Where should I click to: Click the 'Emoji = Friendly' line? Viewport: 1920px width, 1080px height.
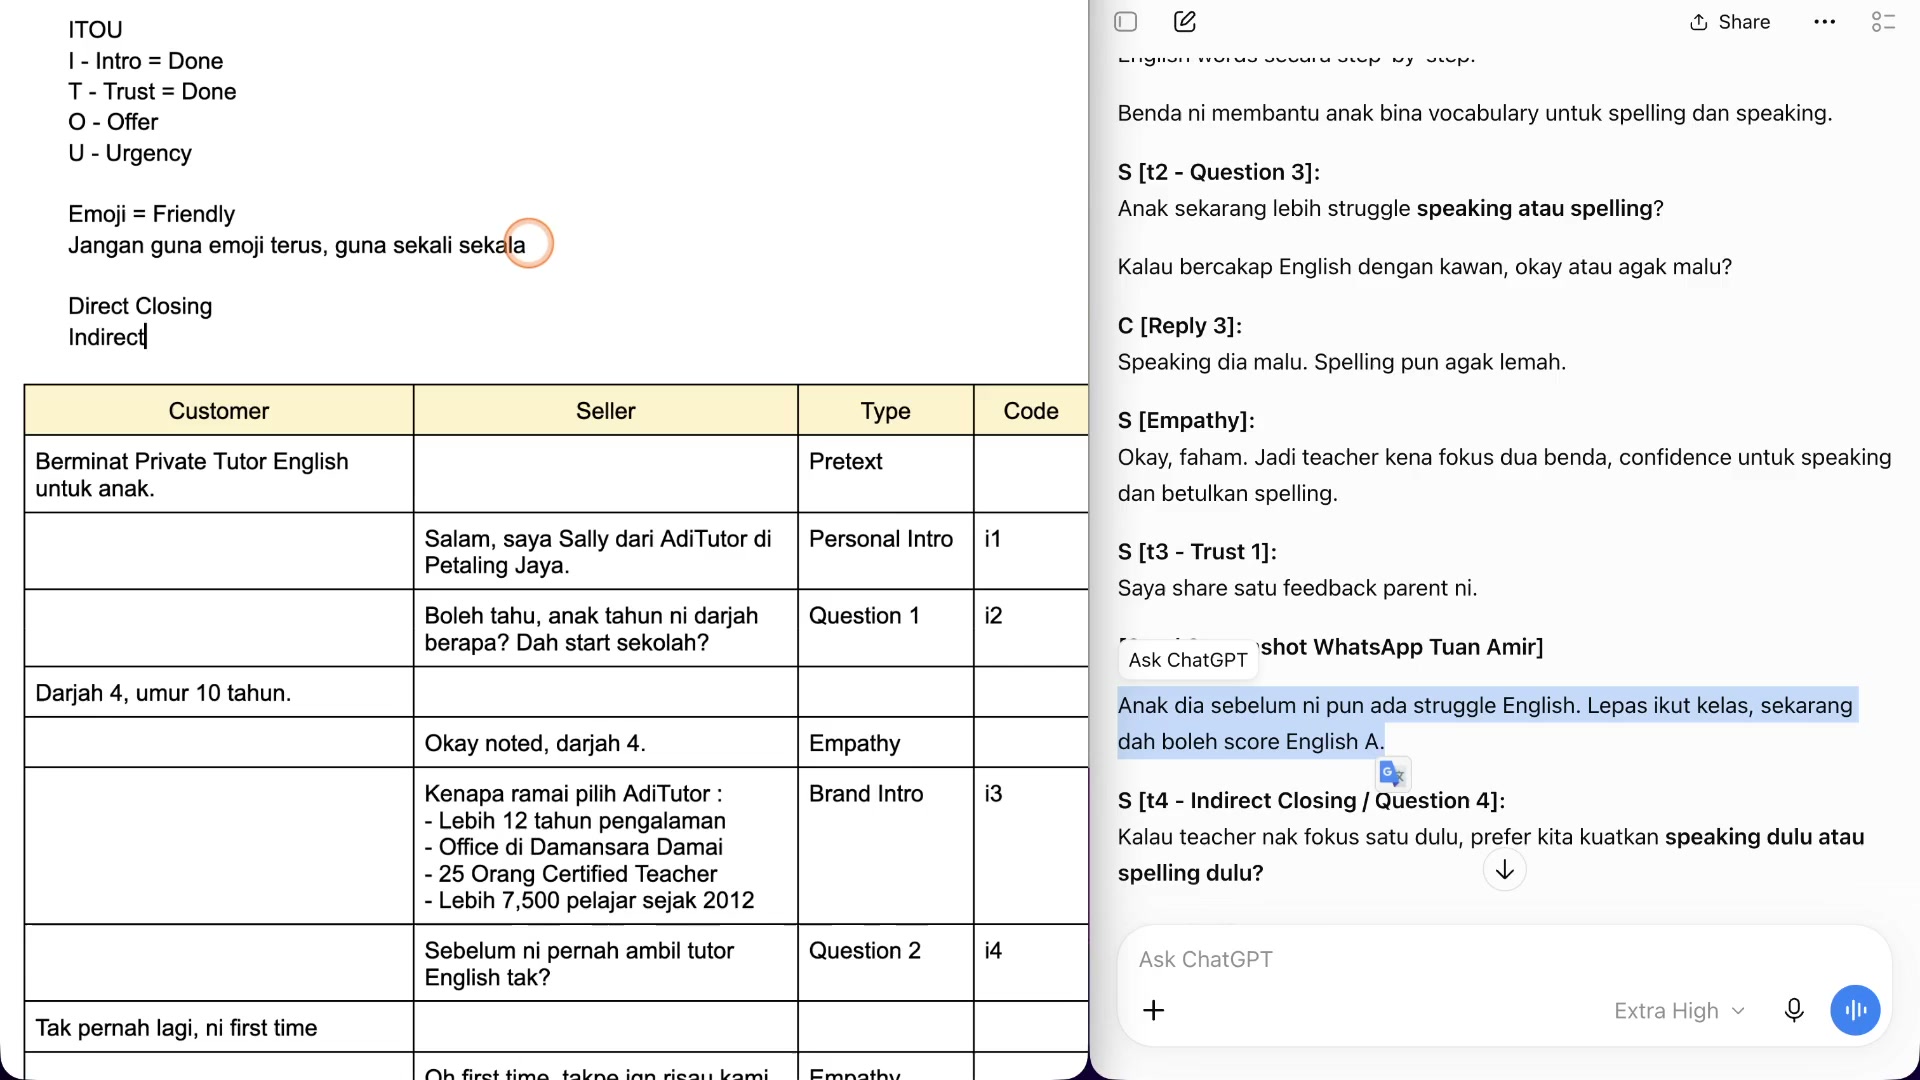pos(152,214)
